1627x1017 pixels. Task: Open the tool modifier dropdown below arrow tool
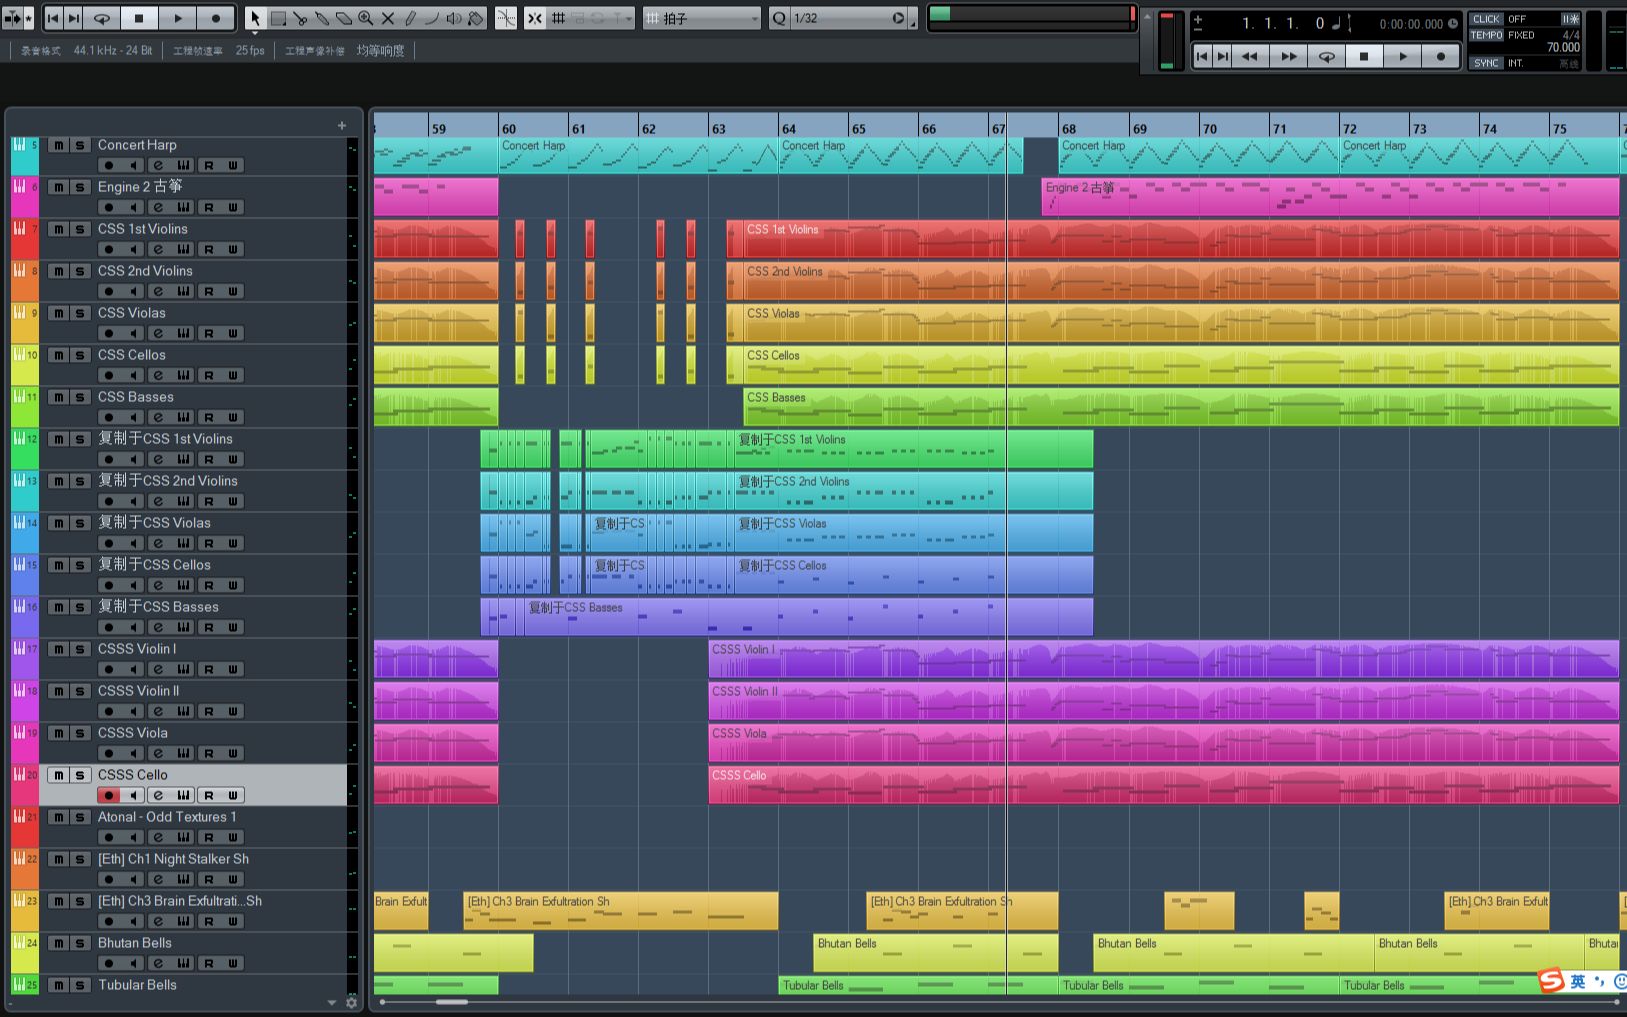(255, 32)
